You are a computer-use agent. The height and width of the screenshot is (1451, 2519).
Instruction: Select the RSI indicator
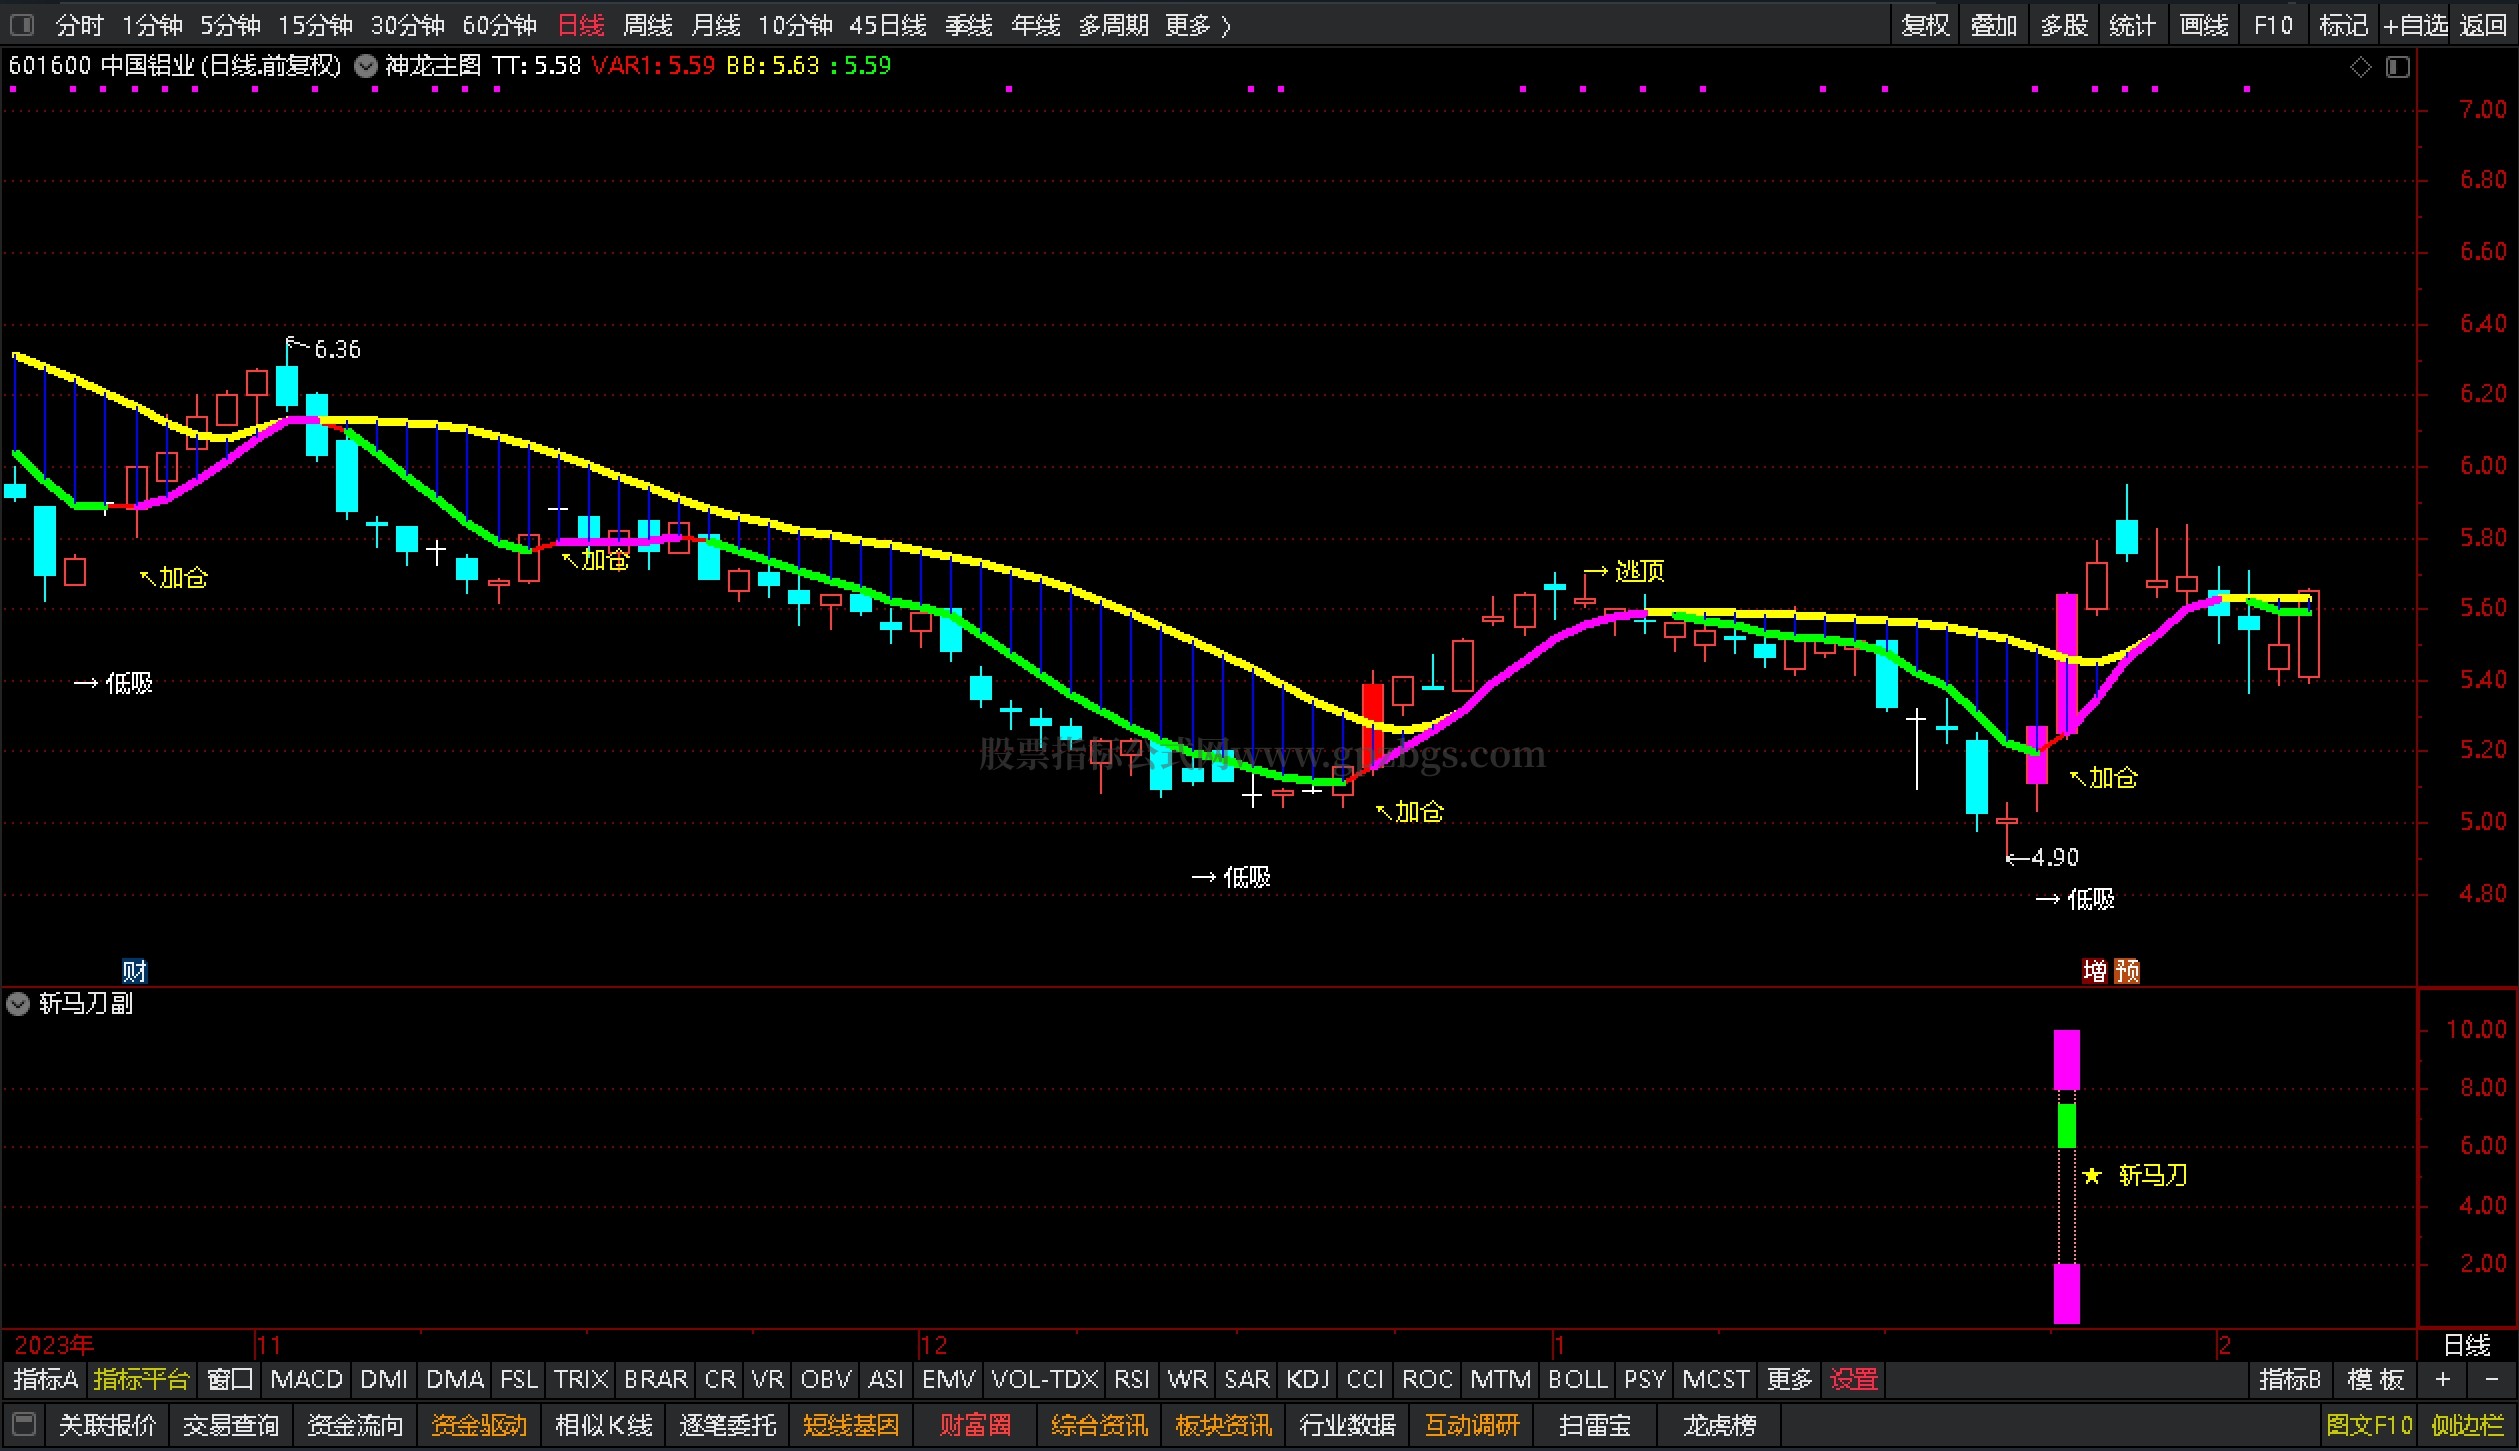[1132, 1379]
